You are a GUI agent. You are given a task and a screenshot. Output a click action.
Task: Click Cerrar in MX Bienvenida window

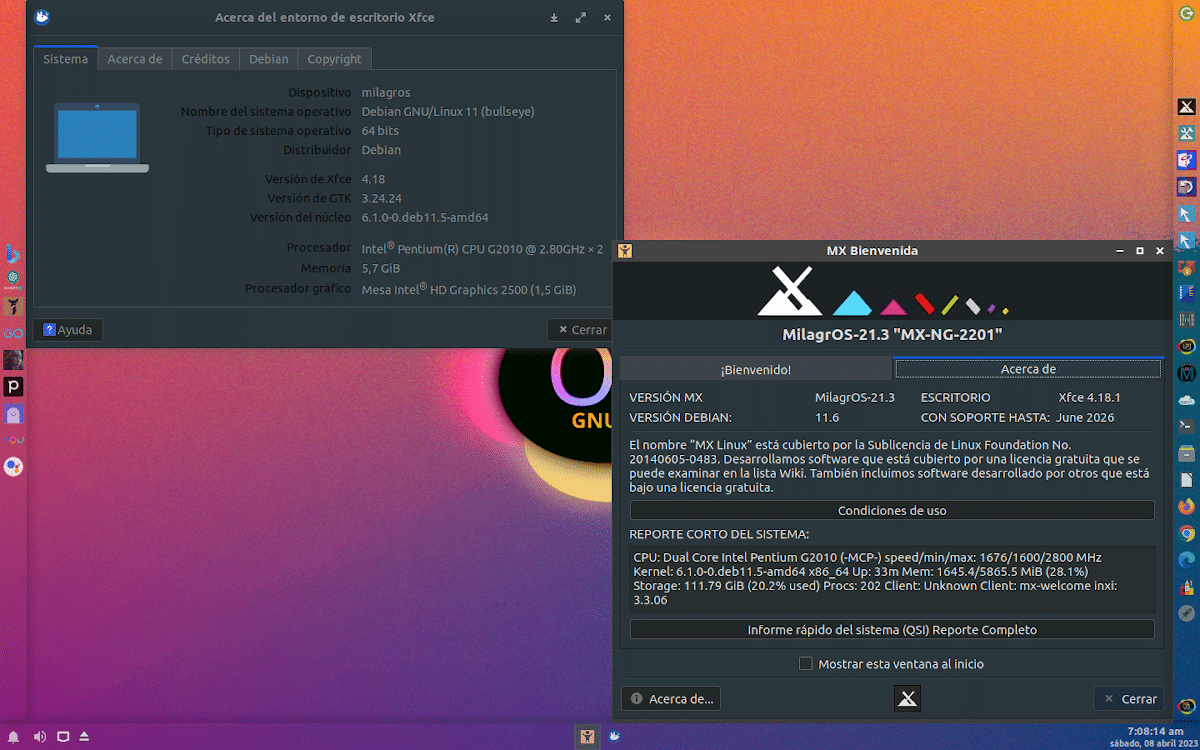tap(1129, 699)
